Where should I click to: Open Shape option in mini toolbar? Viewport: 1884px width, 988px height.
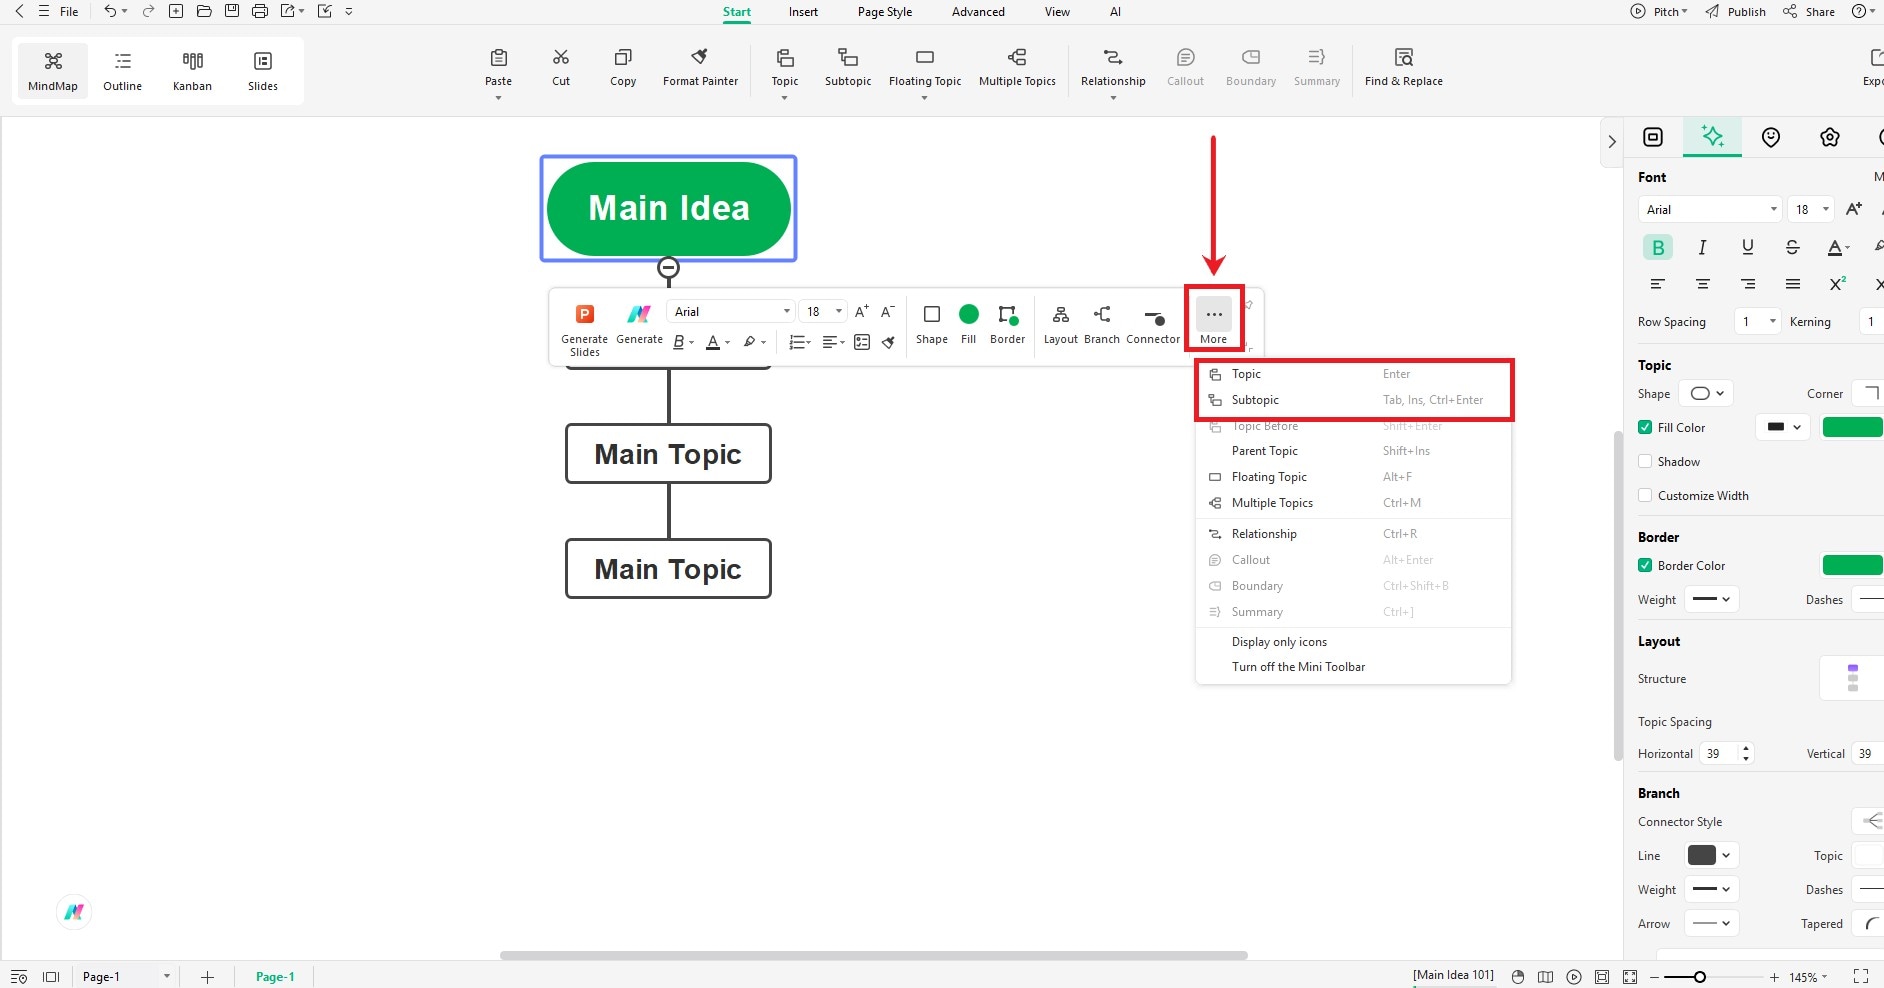932,325
